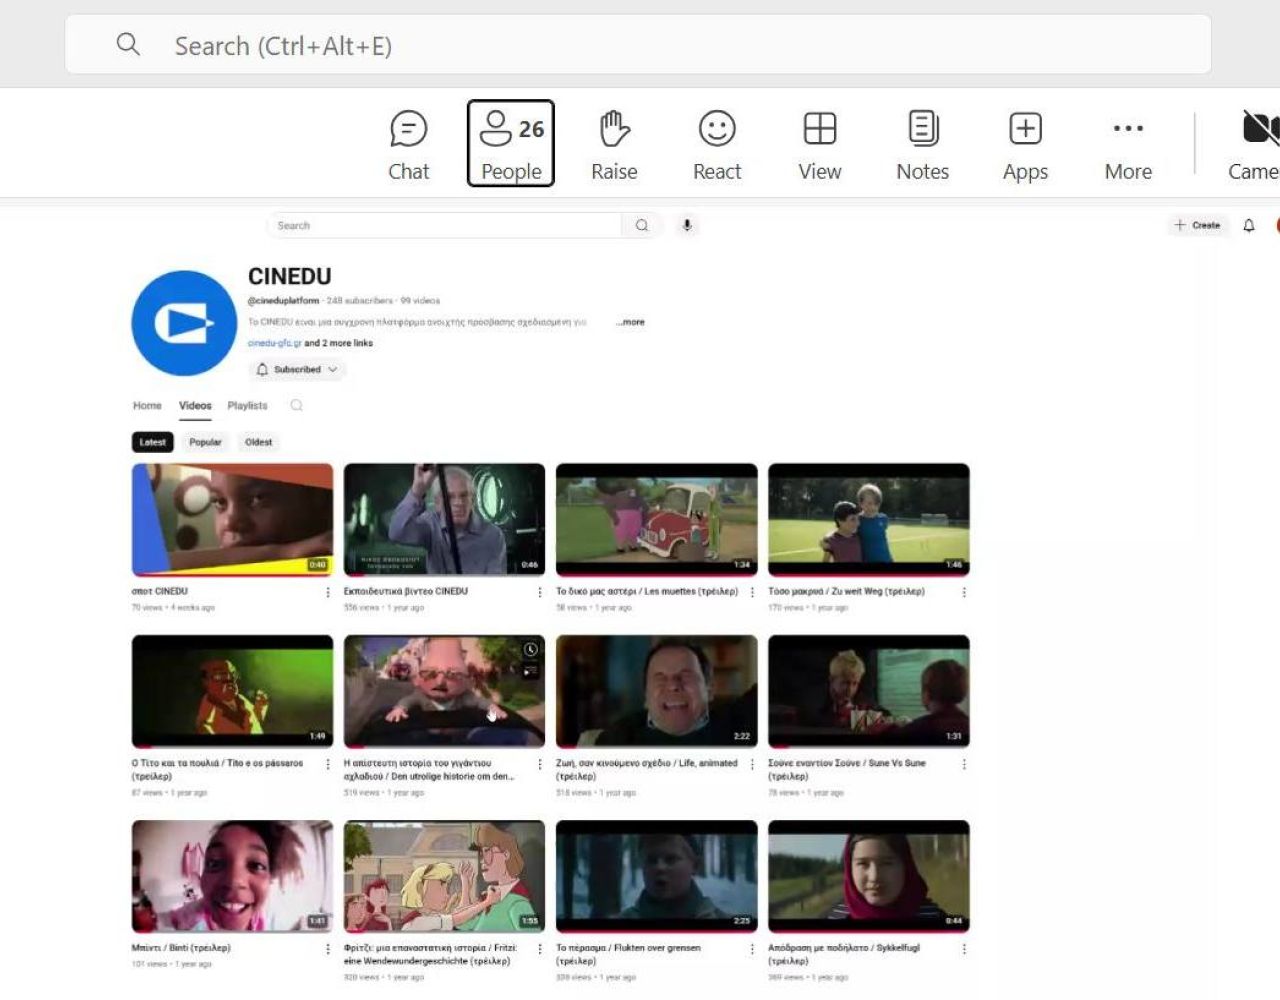Open the Apps menu
The image size is (1280, 1000).
click(1025, 145)
